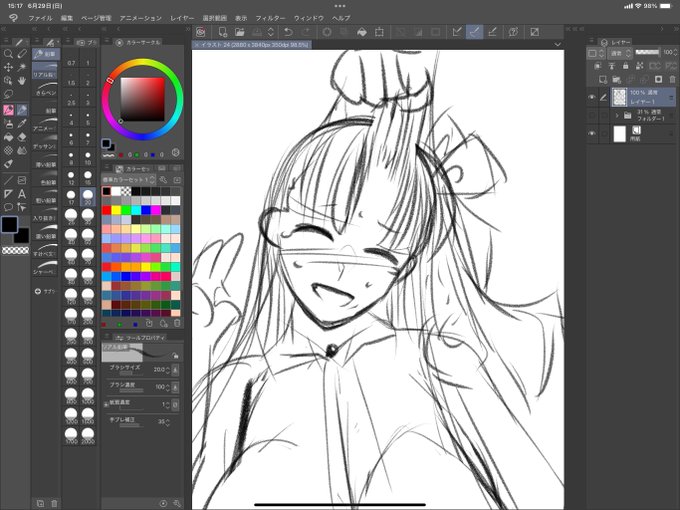This screenshot has height=510, width=680.
Task: Select the Figure straight line tool
Action: pyautogui.click(x=8, y=180)
